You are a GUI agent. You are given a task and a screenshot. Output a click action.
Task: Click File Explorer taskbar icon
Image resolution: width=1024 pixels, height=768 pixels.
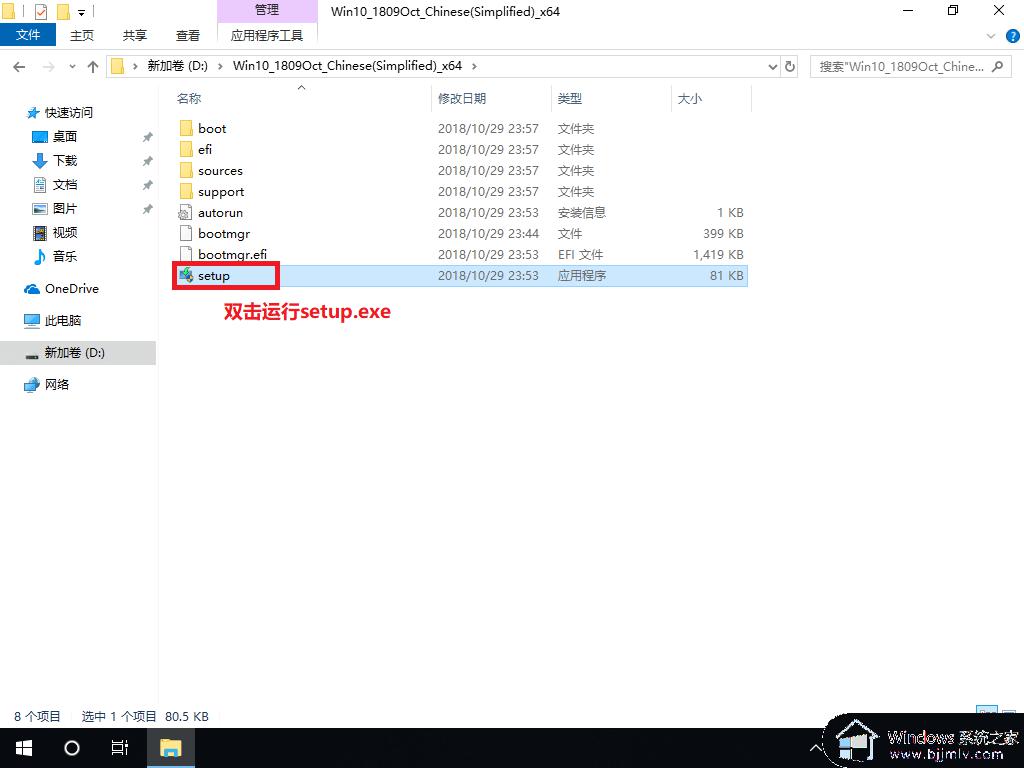(170, 748)
